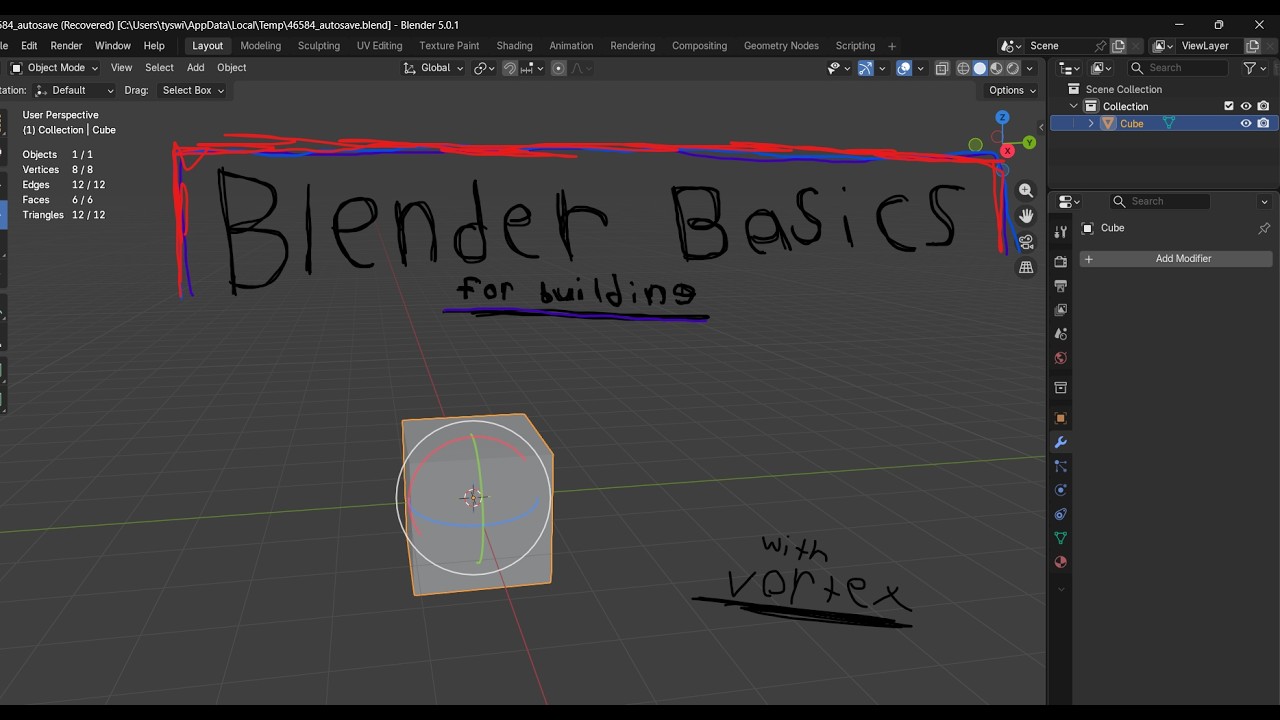Screen dimensions: 1280x720
Task: Click the Add Modifier button
Action: coord(1176,259)
